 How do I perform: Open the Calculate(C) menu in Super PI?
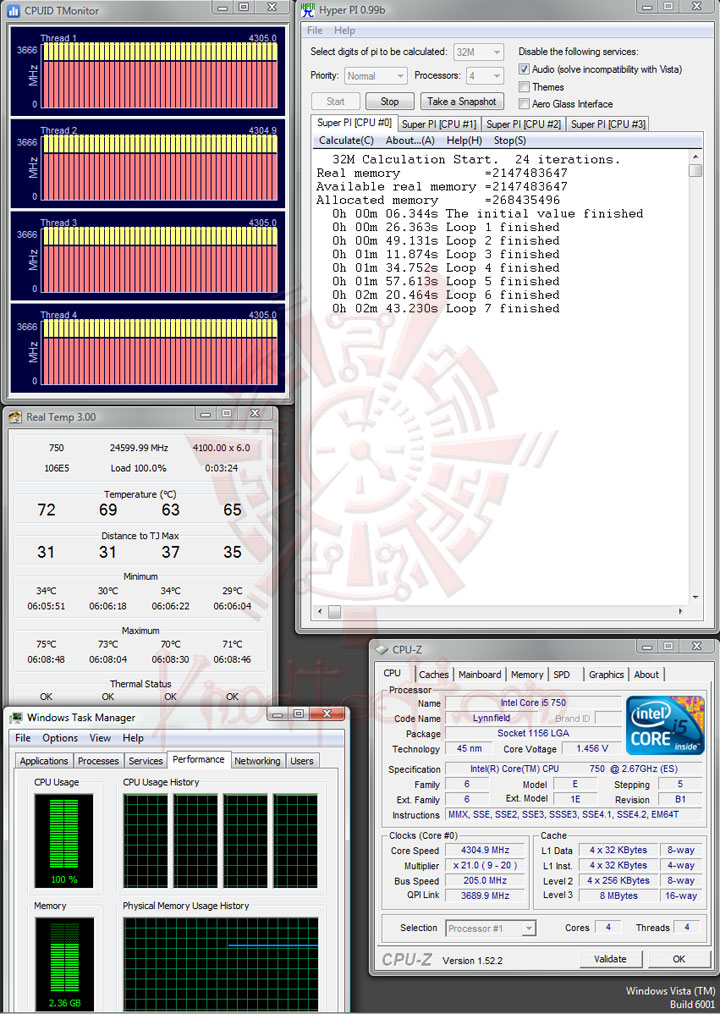pos(346,140)
